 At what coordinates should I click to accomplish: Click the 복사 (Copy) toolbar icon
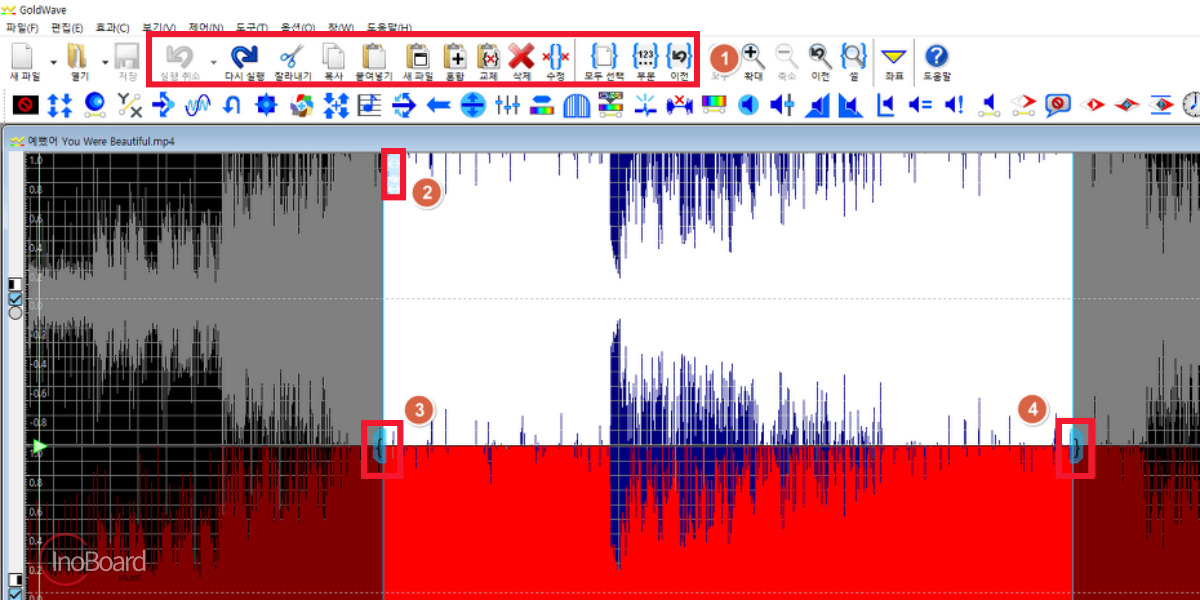click(333, 56)
